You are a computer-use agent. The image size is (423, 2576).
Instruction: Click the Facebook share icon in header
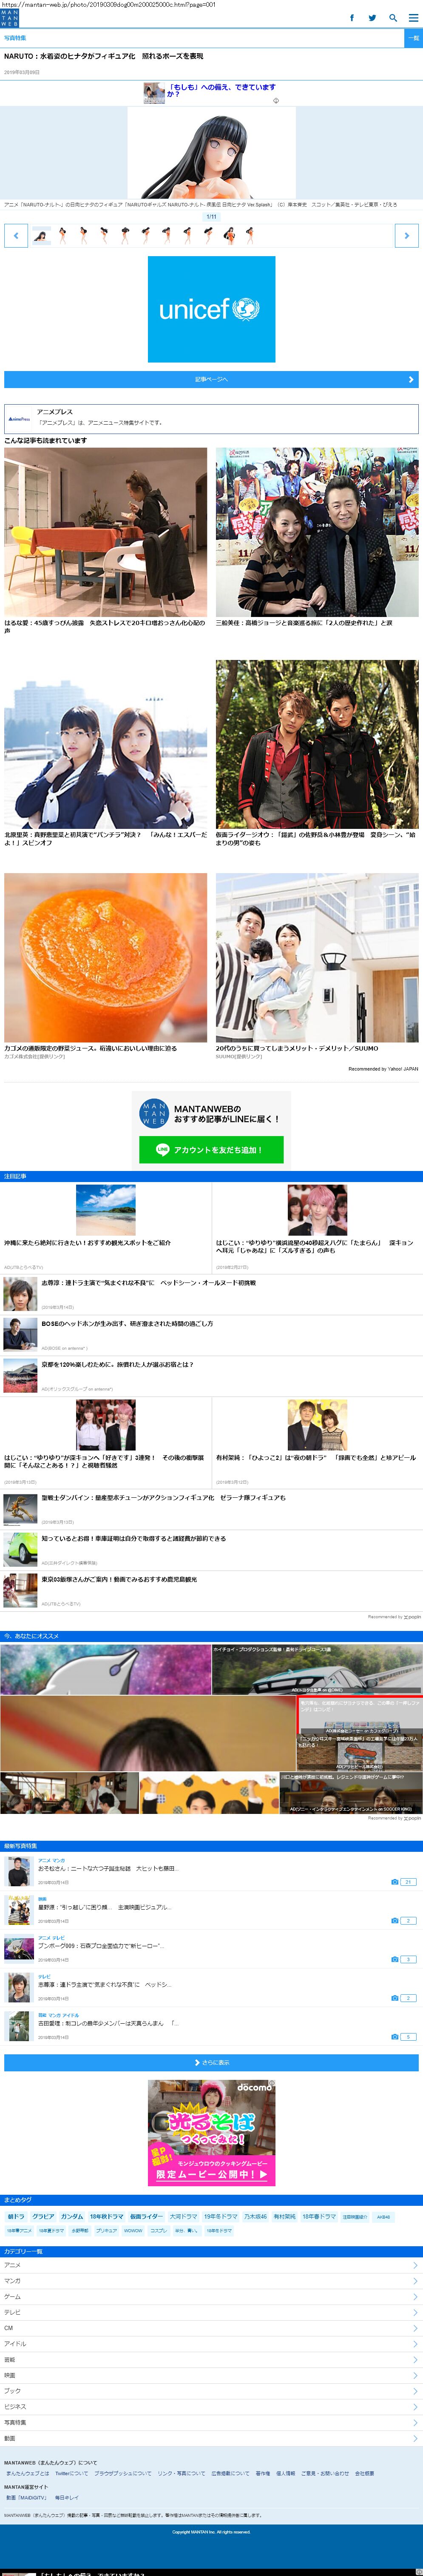click(351, 18)
